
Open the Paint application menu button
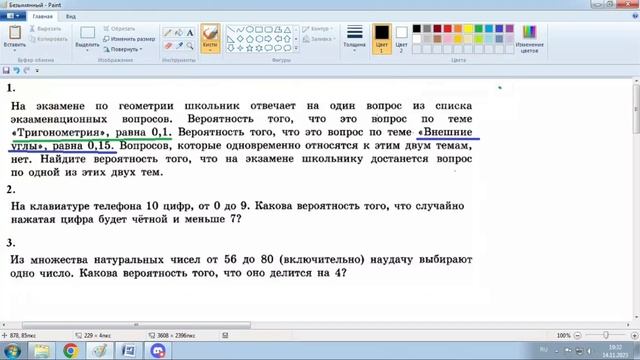(13, 16)
